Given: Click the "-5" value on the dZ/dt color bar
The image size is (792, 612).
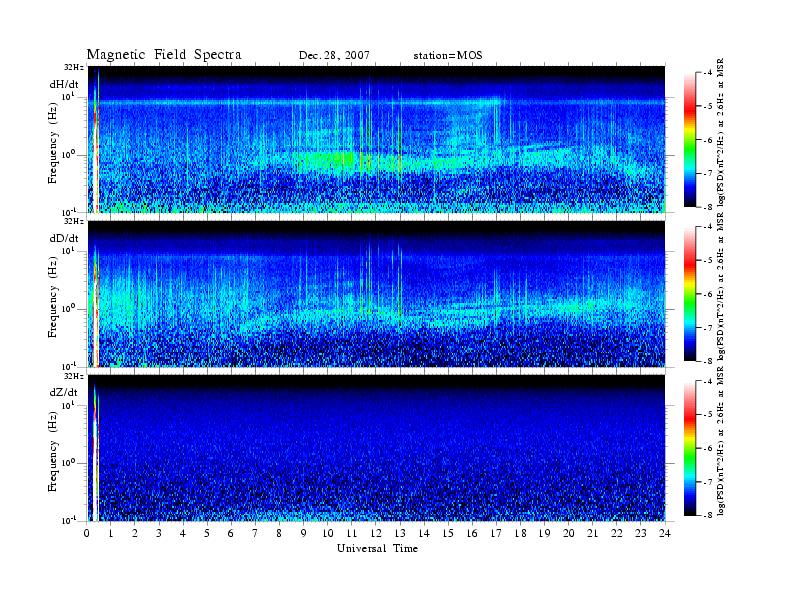Looking at the screenshot, I should [709, 415].
